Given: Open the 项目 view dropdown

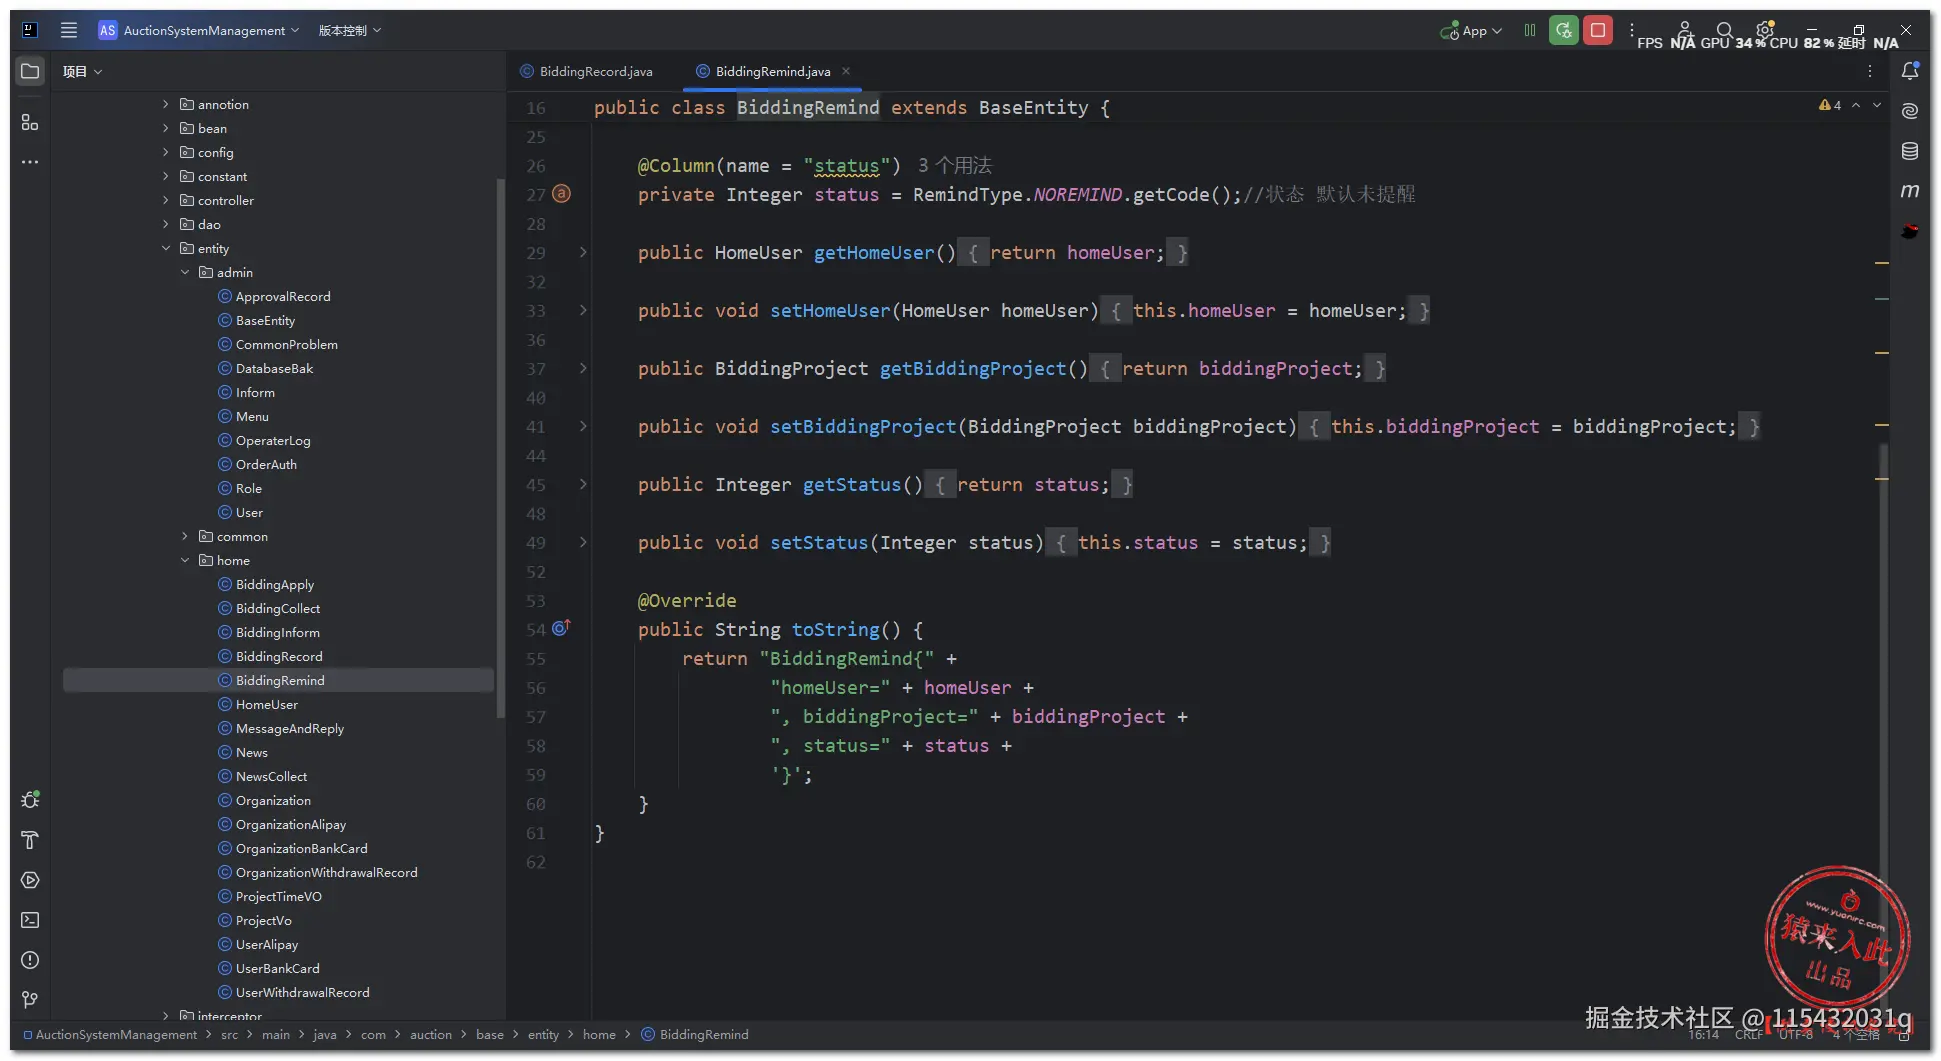Looking at the screenshot, I should 82,71.
